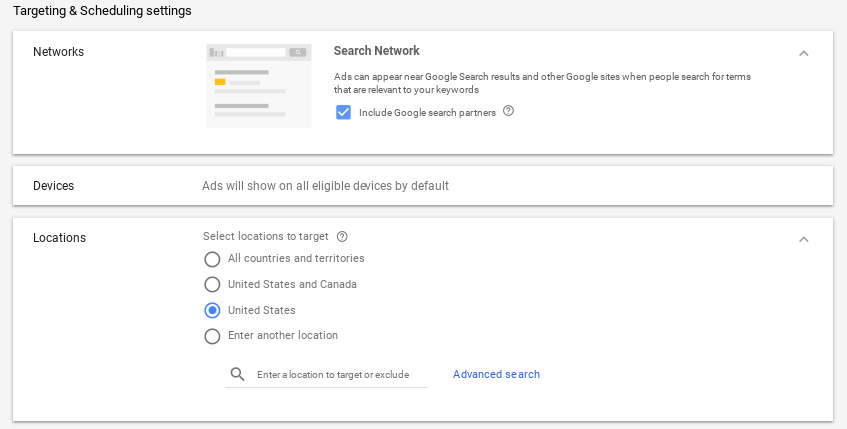
Task: Collapse the Locations section using its chevron
Action: click(803, 239)
